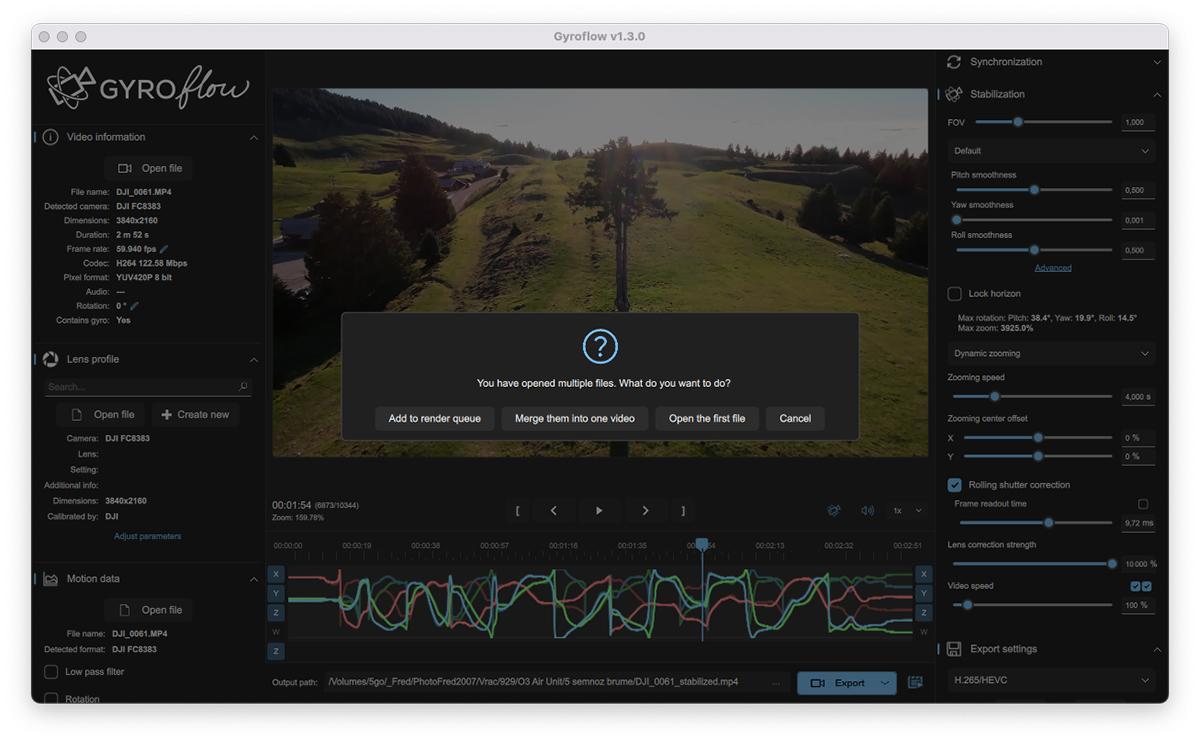This screenshot has width=1200, height=742.
Task: Open the 1x playback speed dropdown
Action: [x=908, y=510]
